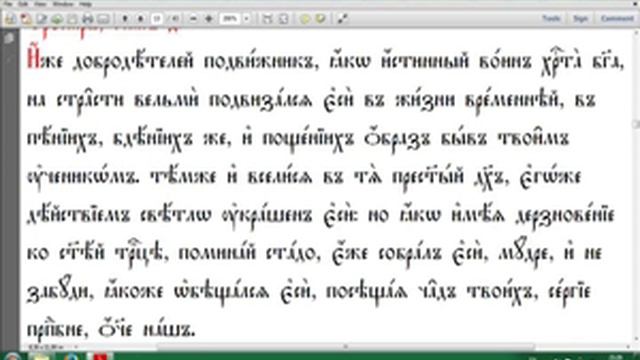The height and width of the screenshot is (360, 640).
Task: Click the fit width scrolling icon
Action: (x=267, y=19)
